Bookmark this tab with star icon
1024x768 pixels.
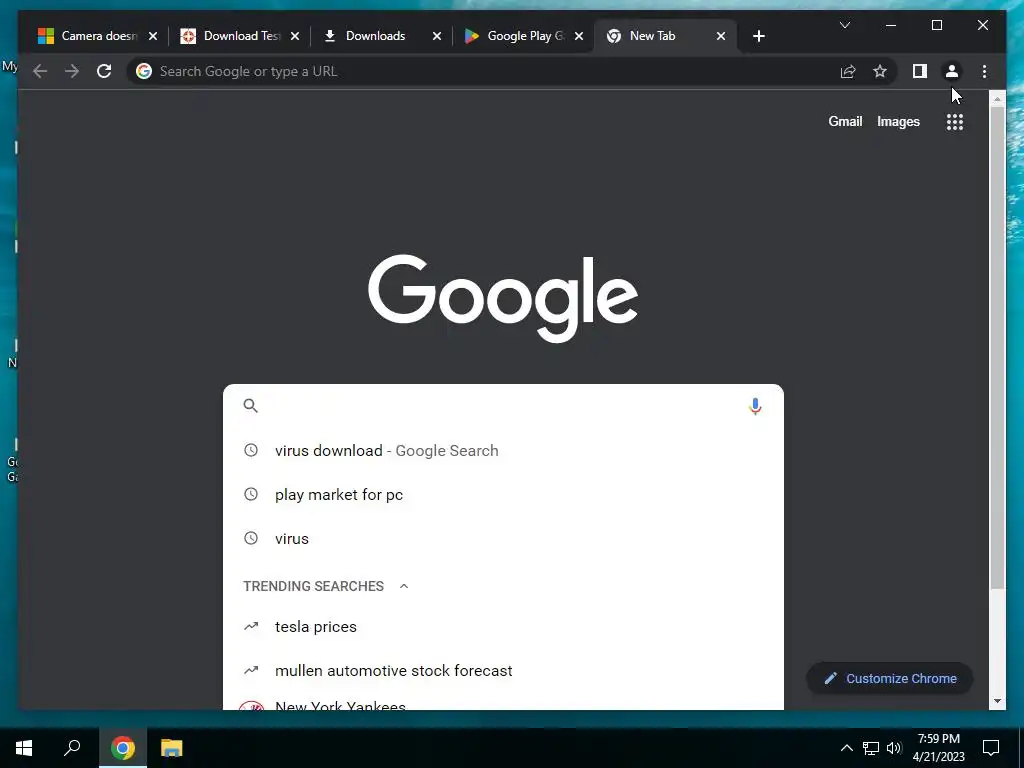[x=880, y=71]
